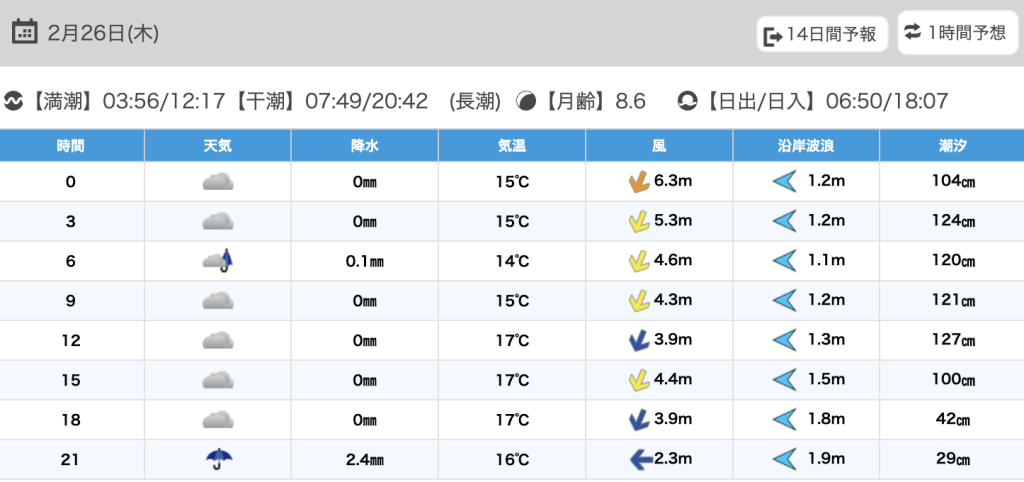
Task: Click the 2月26日(木) date label
Action: (x=103, y=33)
